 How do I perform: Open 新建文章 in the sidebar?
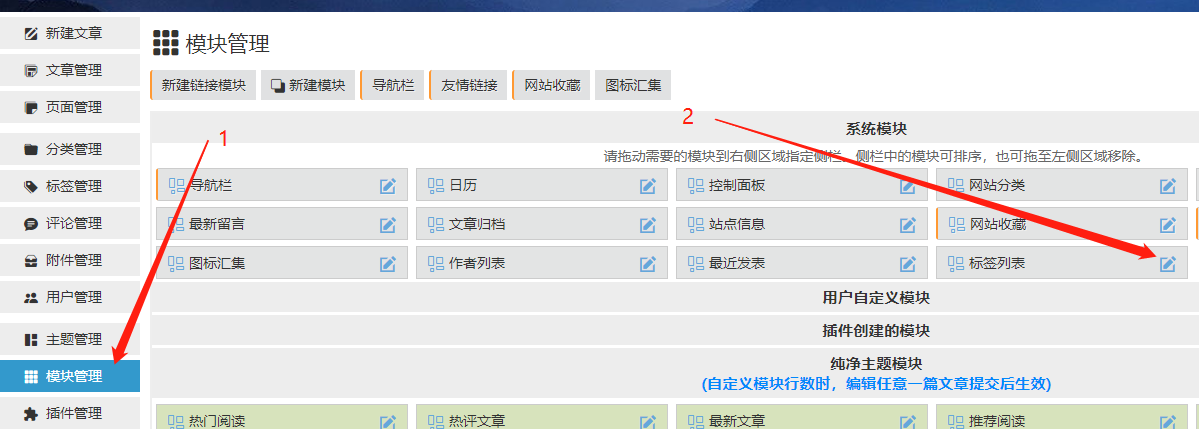point(70,33)
